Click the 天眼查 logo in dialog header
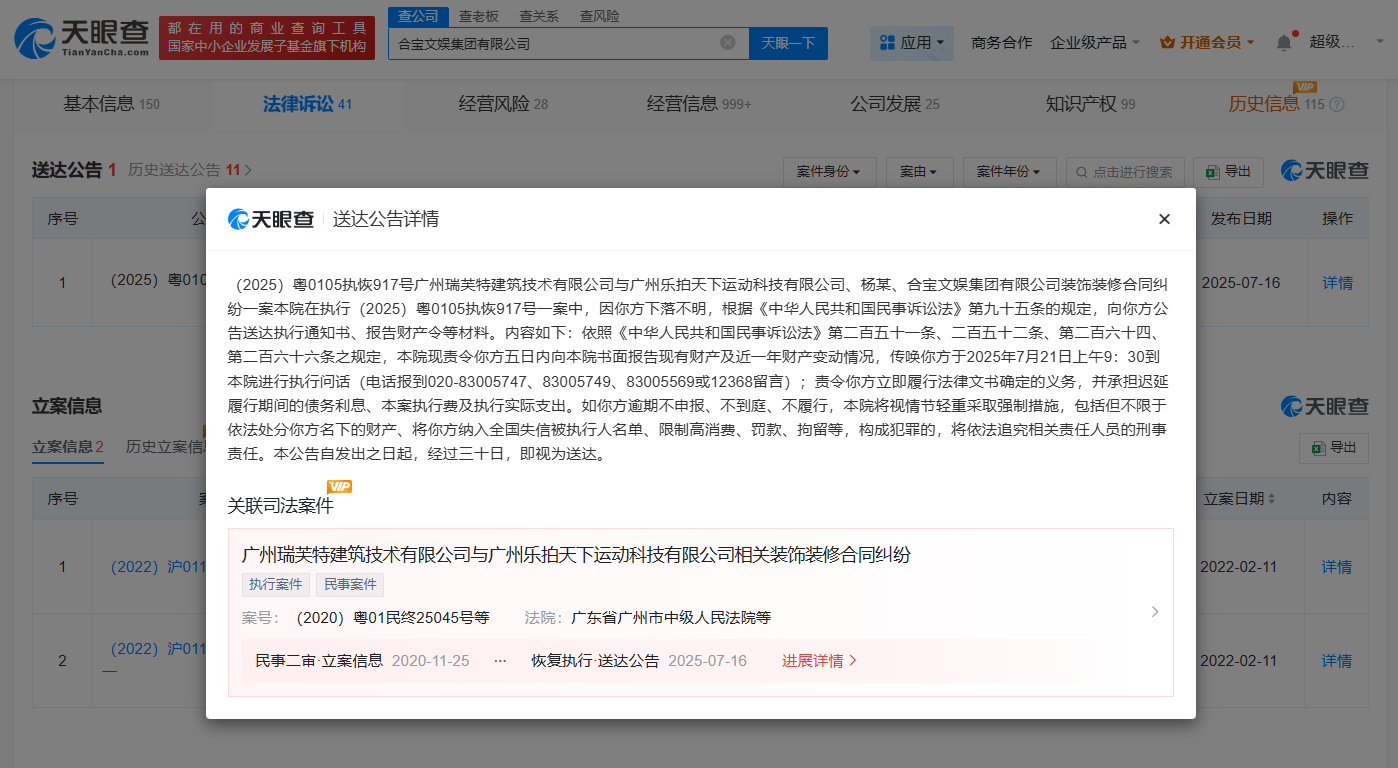 (271, 219)
